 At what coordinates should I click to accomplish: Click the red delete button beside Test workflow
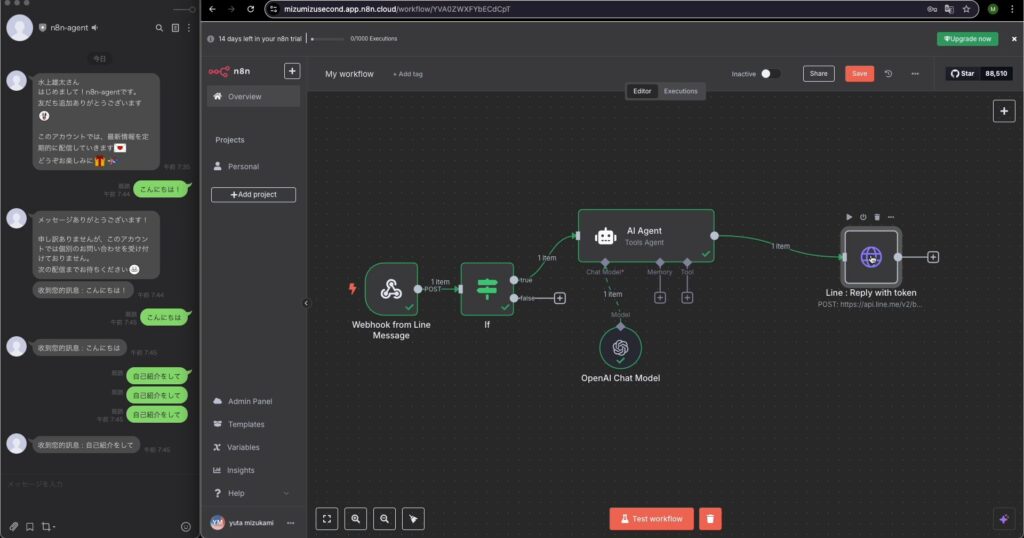tap(711, 519)
